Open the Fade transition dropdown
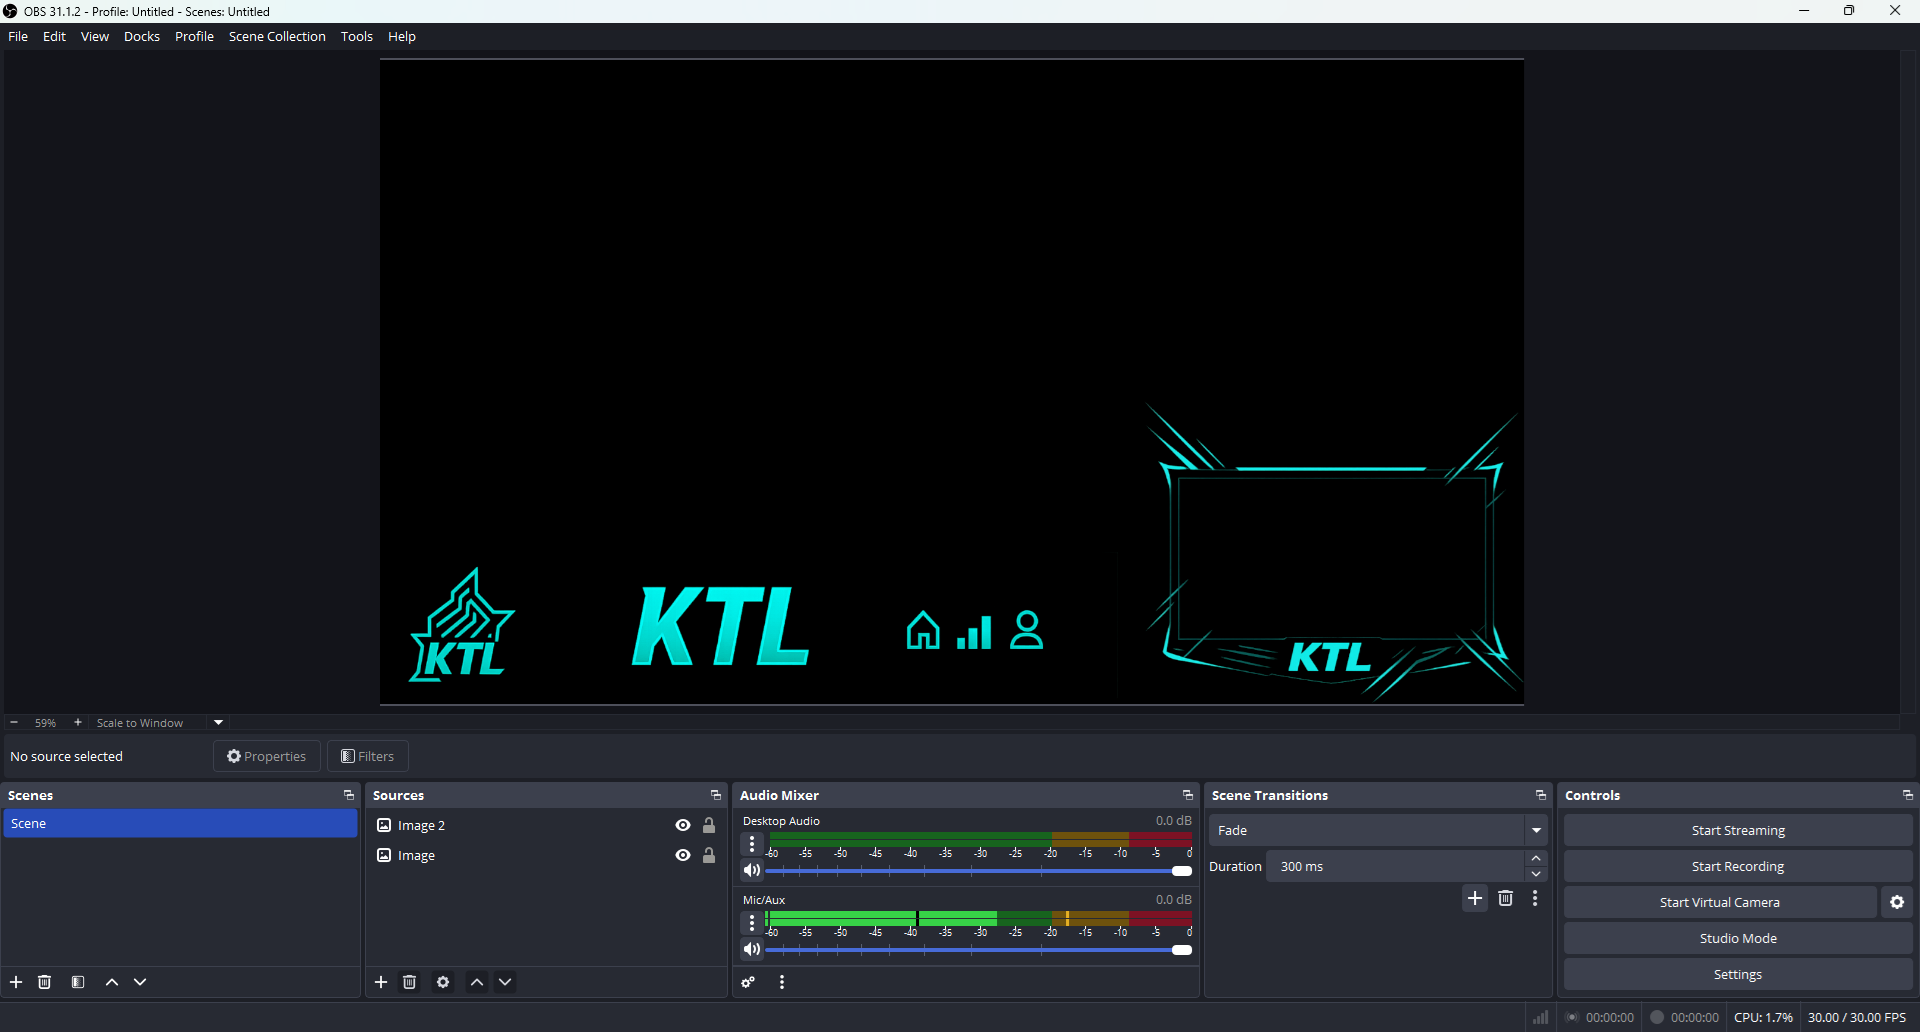This screenshot has width=1920, height=1032. pyautogui.click(x=1537, y=830)
